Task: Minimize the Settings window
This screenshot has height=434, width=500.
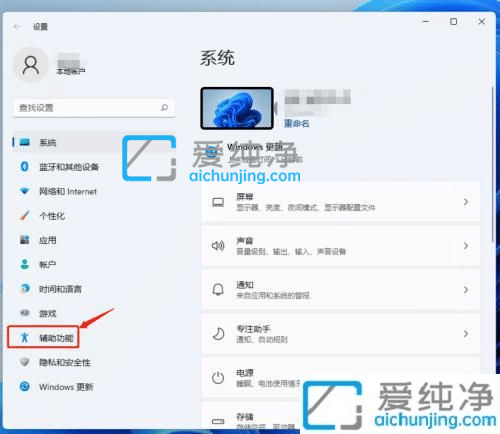Action: click(426, 22)
